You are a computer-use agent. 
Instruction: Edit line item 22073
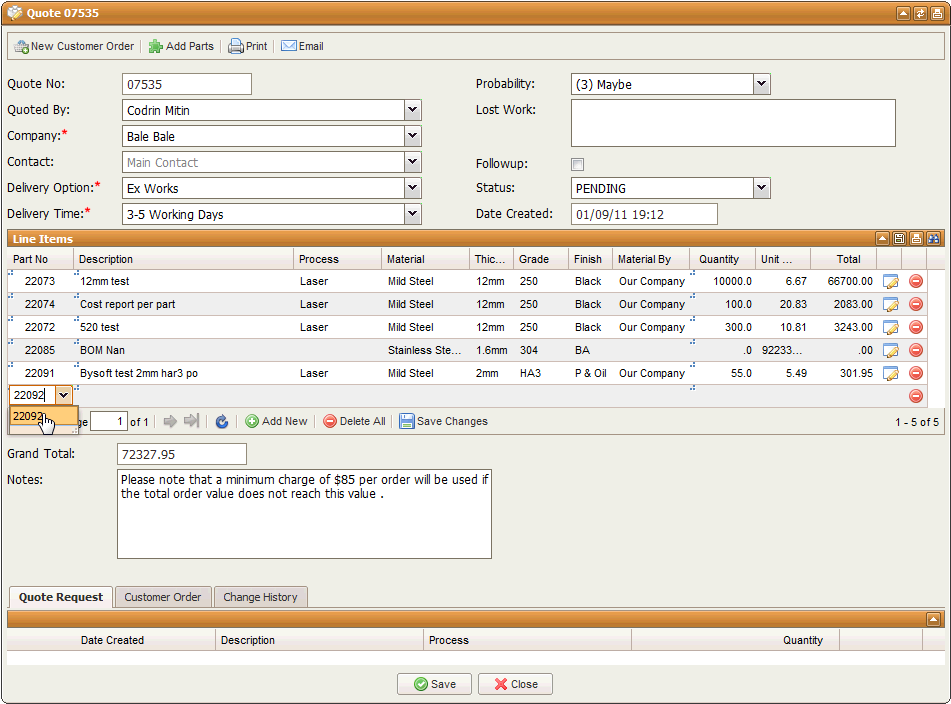pyautogui.click(x=891, y=282)
